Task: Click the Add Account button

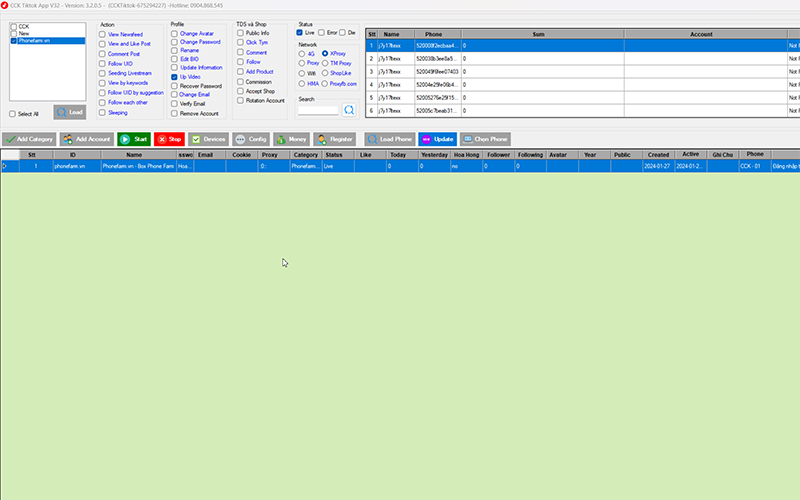Action: click(86, 139)
